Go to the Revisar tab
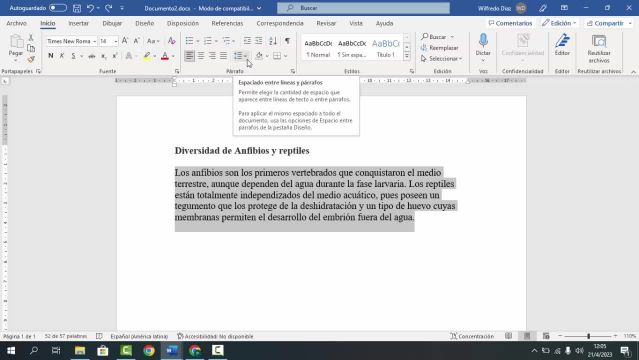Screen dimensions: 639x360 (x=326, y=23)
